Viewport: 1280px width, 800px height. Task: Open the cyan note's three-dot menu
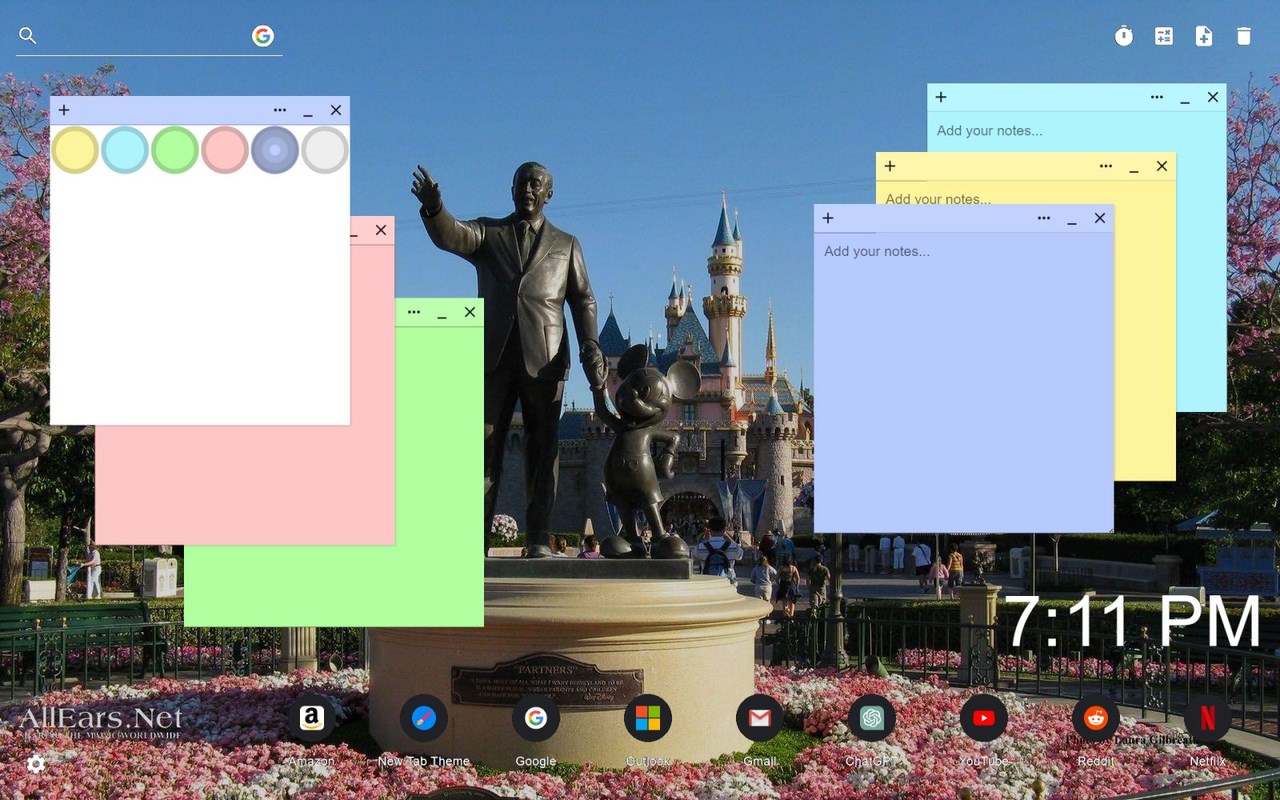point(1157,97)
